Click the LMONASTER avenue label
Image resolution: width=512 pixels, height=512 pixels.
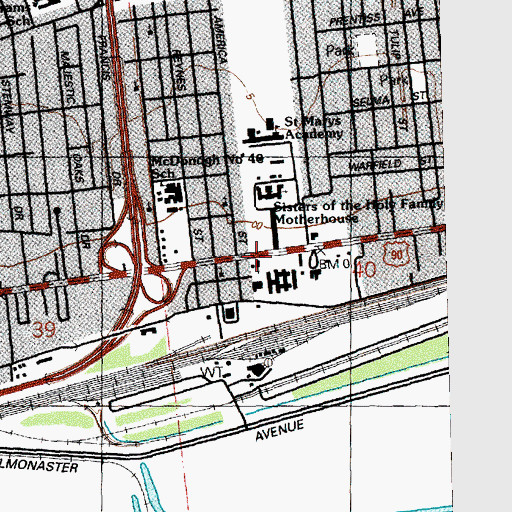39,466
